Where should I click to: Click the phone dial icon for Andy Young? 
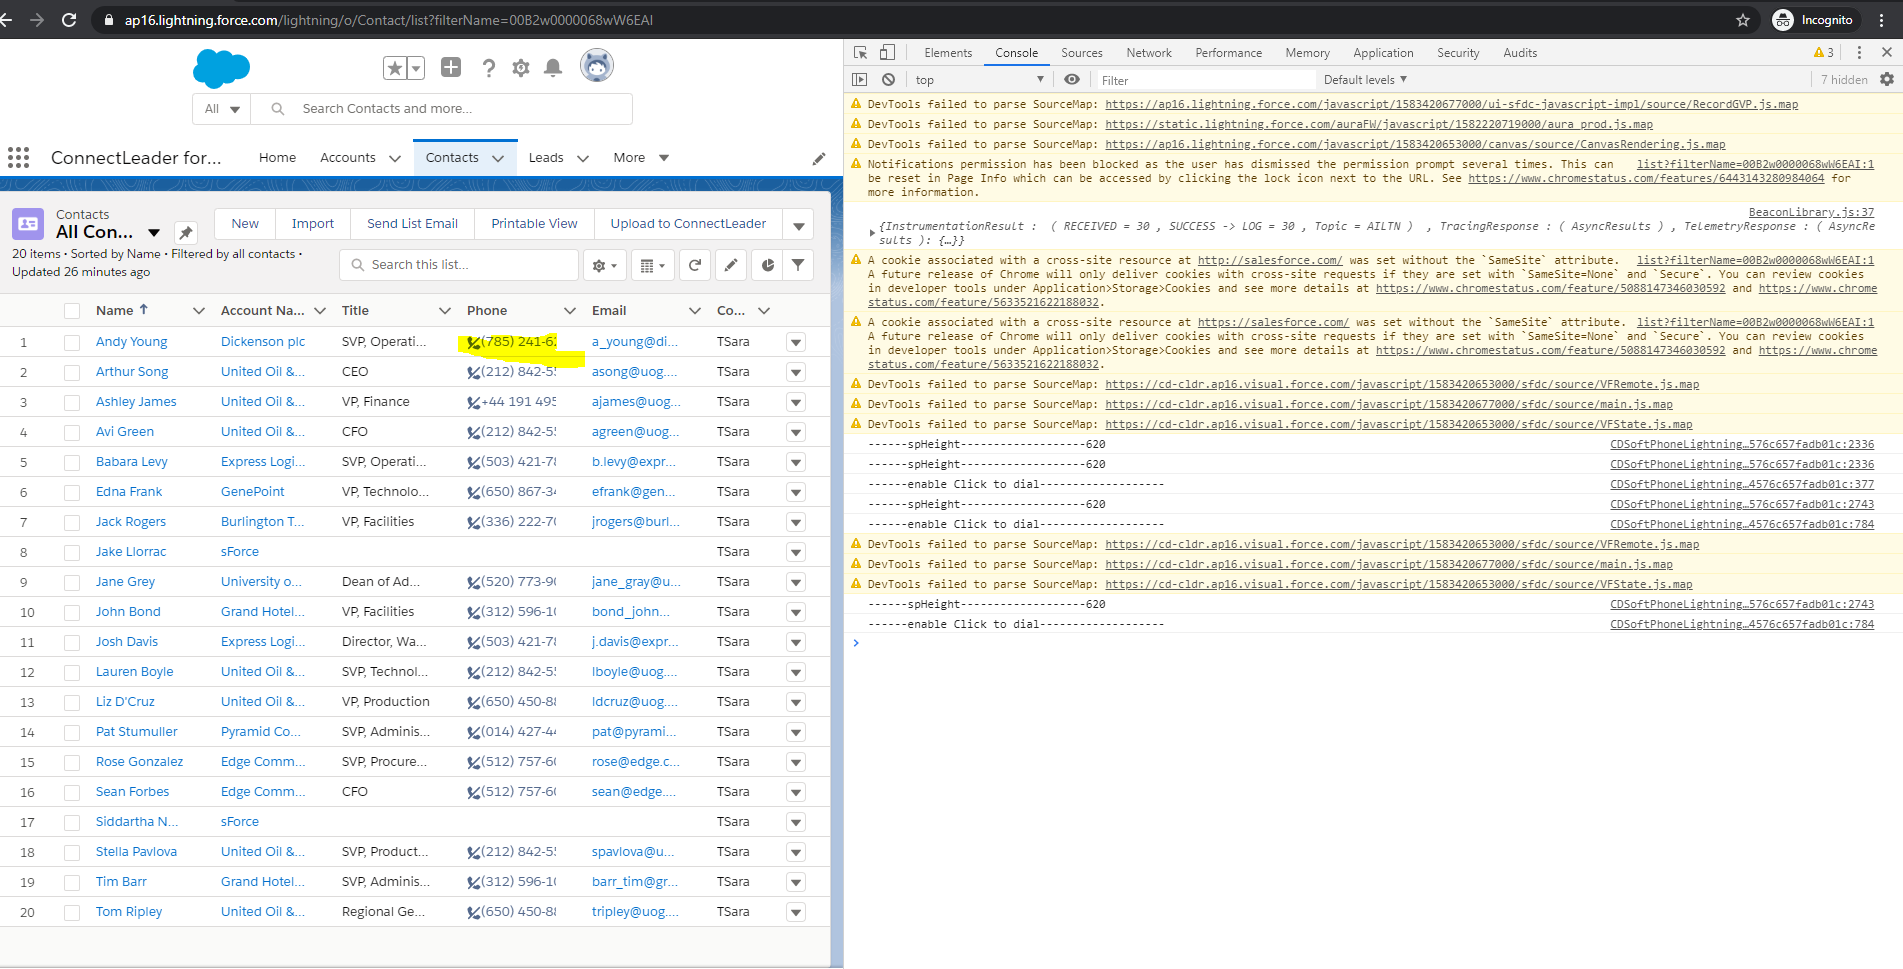coord(473,343)
